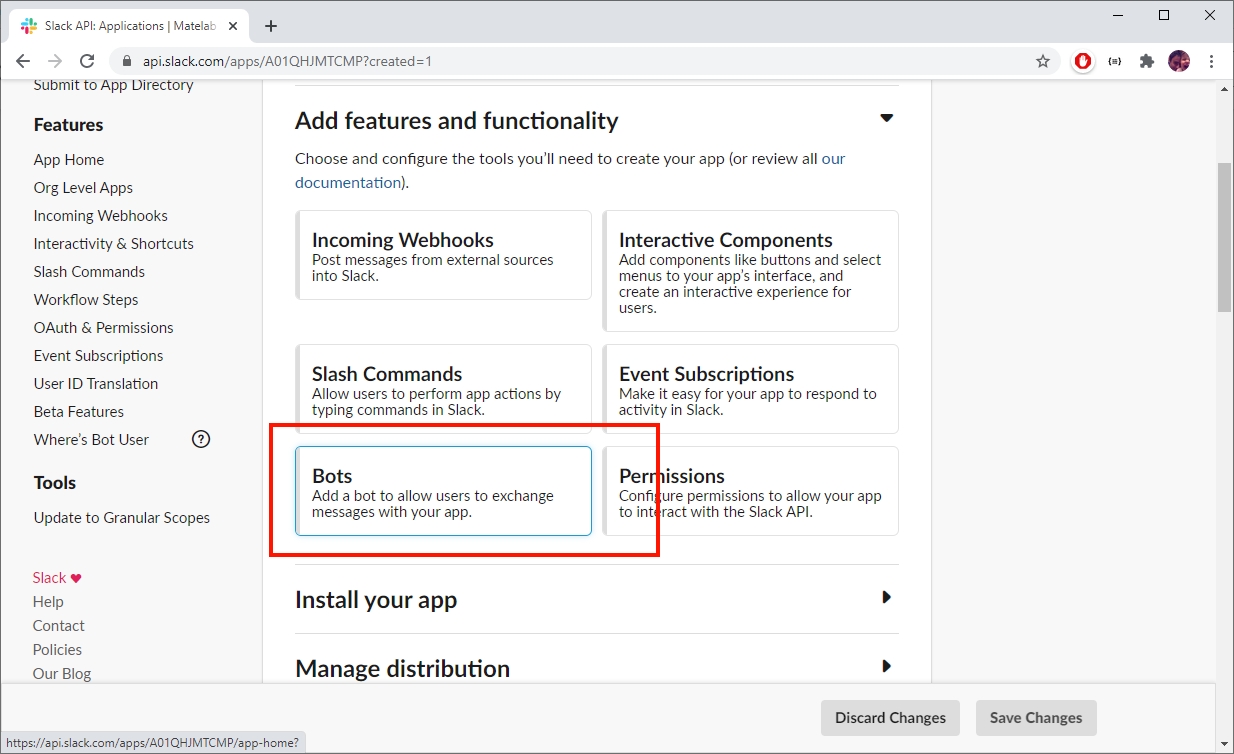Expand the Install your app section
This screenshot has width=1234, height=754.
(886, 598)
